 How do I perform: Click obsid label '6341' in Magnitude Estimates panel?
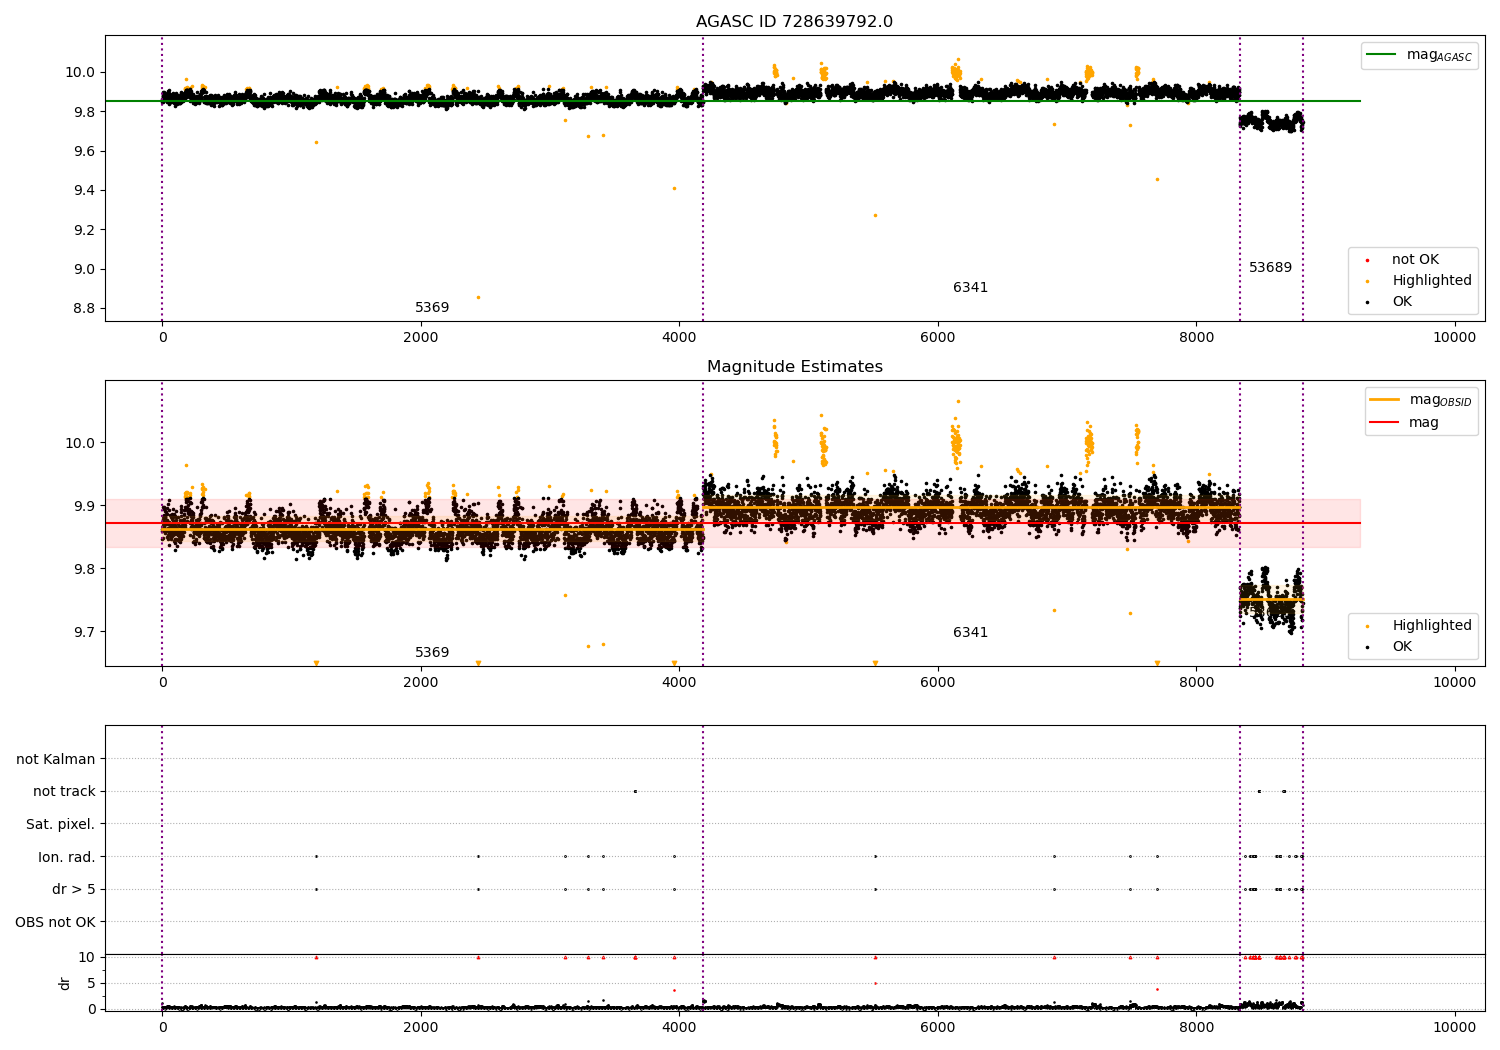(970, 632)
